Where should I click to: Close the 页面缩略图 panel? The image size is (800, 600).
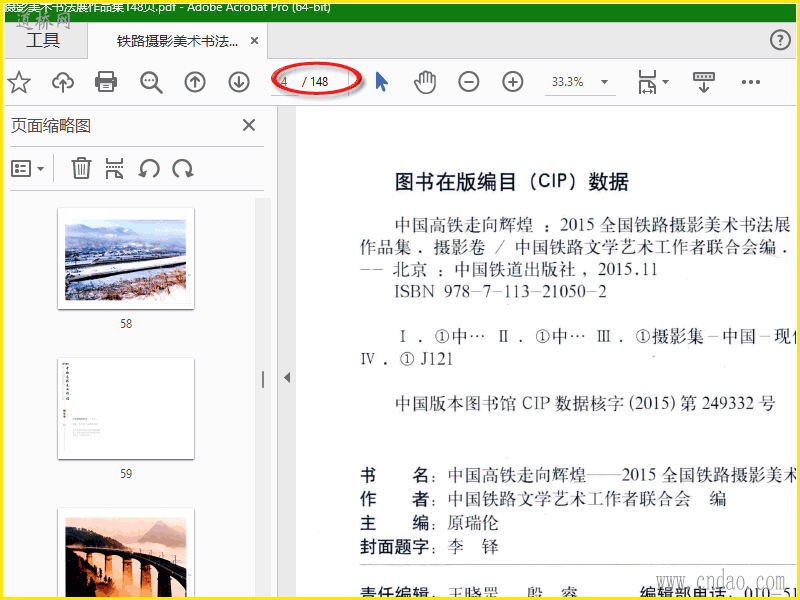tap(249, 125)
